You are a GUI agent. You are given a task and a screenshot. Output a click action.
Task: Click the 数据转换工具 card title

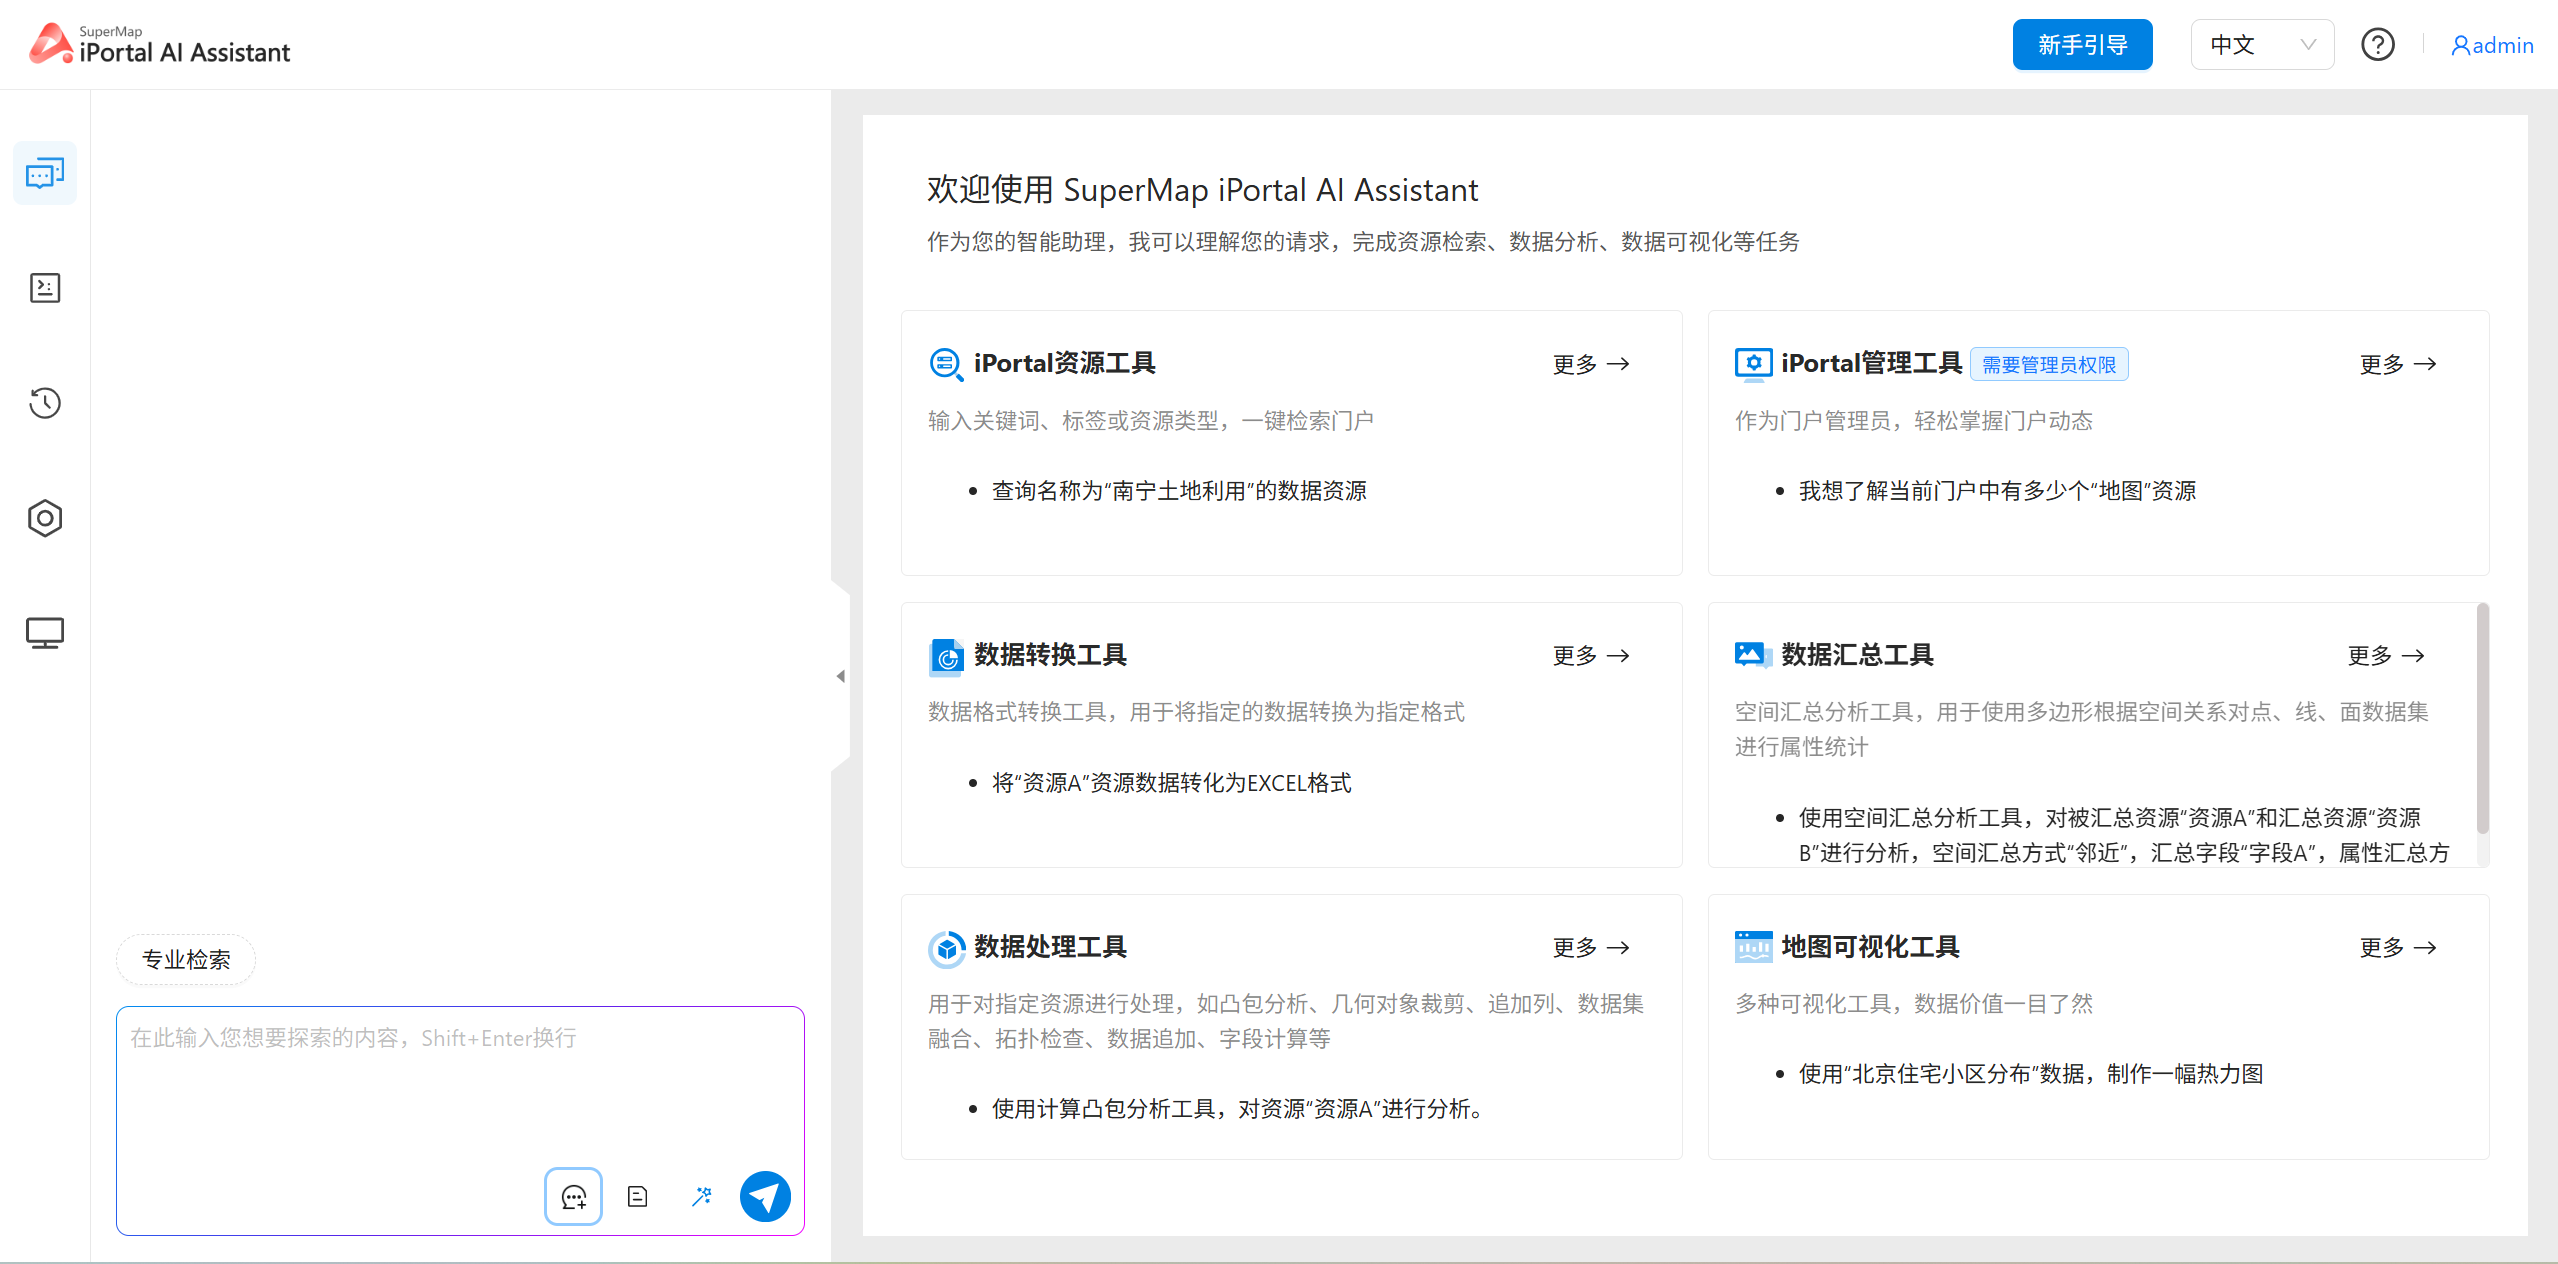1050,656
